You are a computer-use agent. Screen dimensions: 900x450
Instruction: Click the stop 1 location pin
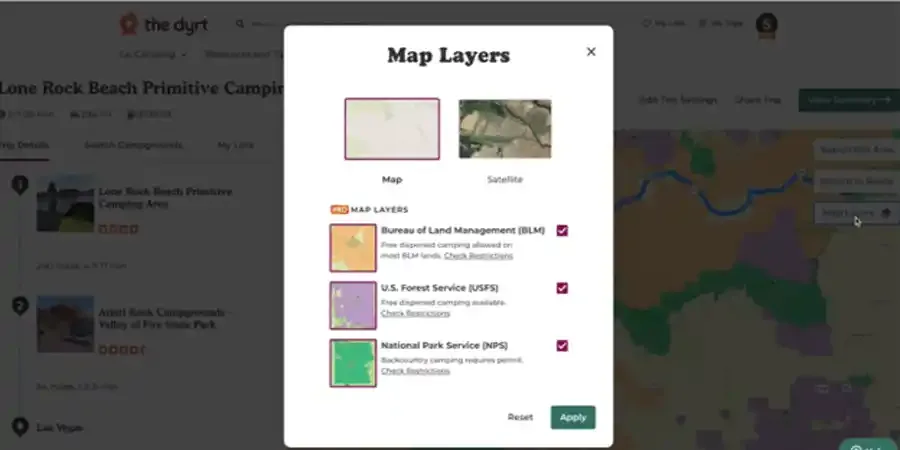click(20, 185)
